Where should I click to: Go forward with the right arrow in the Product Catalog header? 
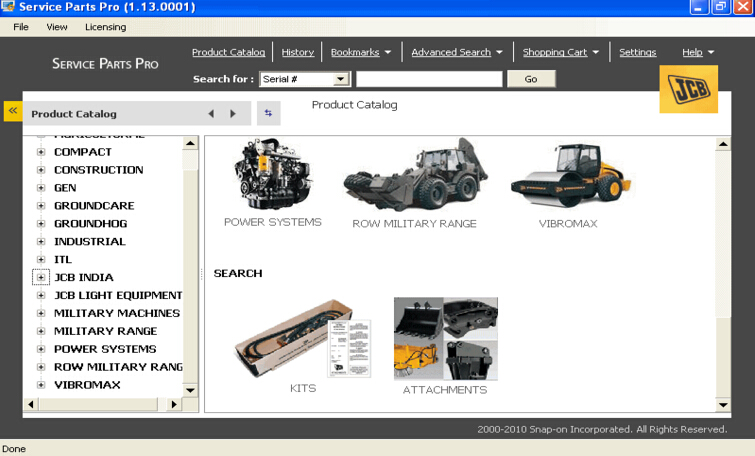tap(233, 114)
